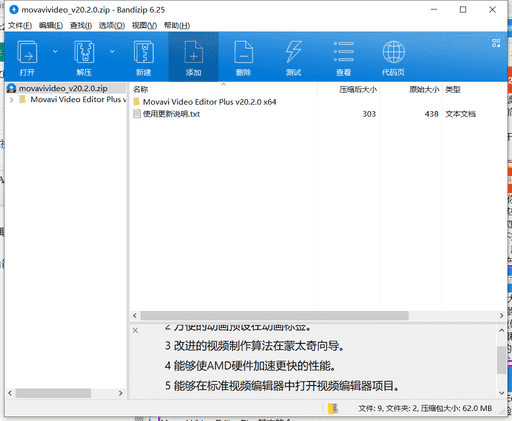Sort by the 名称 column header

pos(140,89)
